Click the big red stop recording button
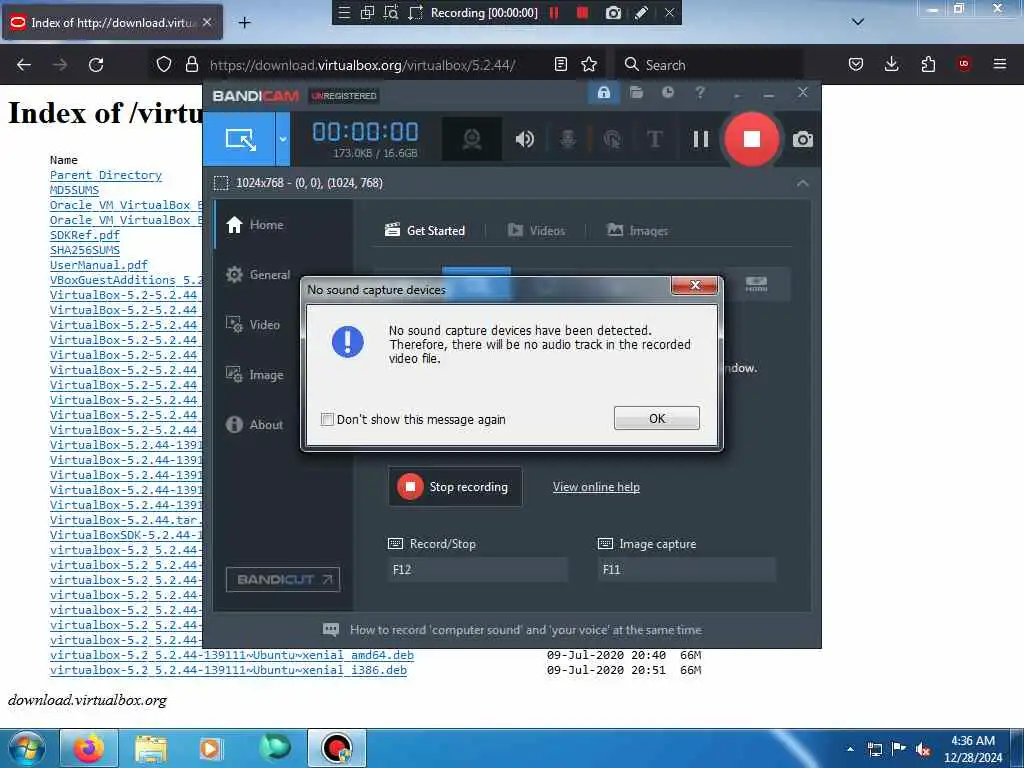This screenshot has width=1024, height=768. (751, 138)
